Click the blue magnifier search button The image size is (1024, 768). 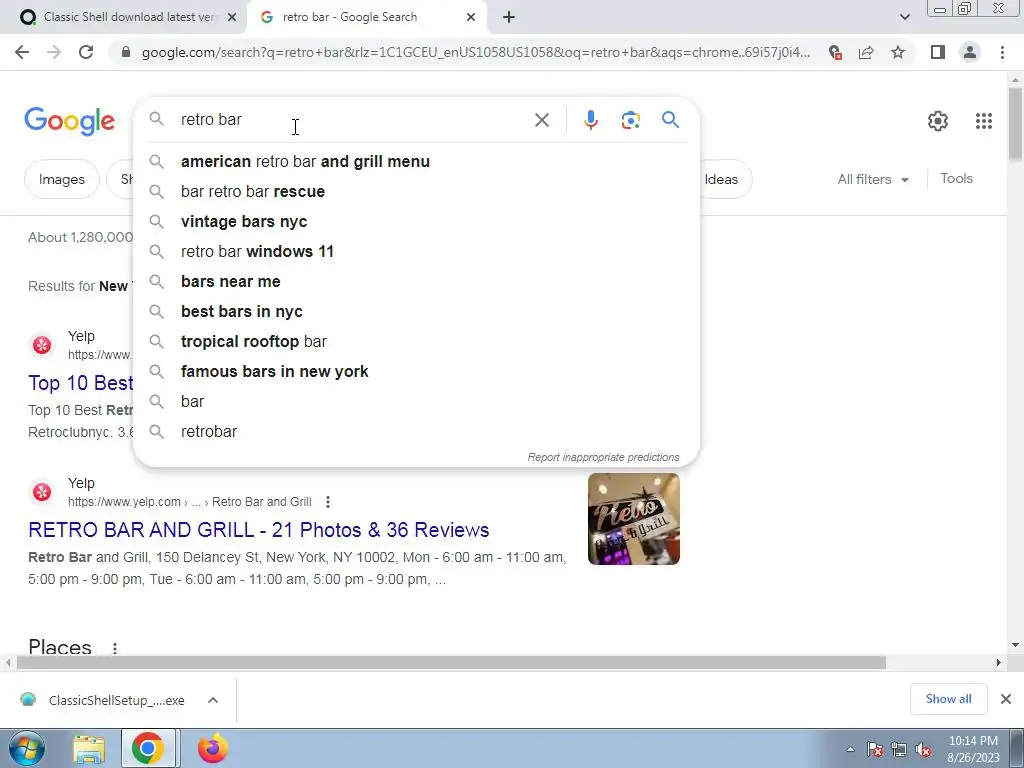(x=670, y=120)
